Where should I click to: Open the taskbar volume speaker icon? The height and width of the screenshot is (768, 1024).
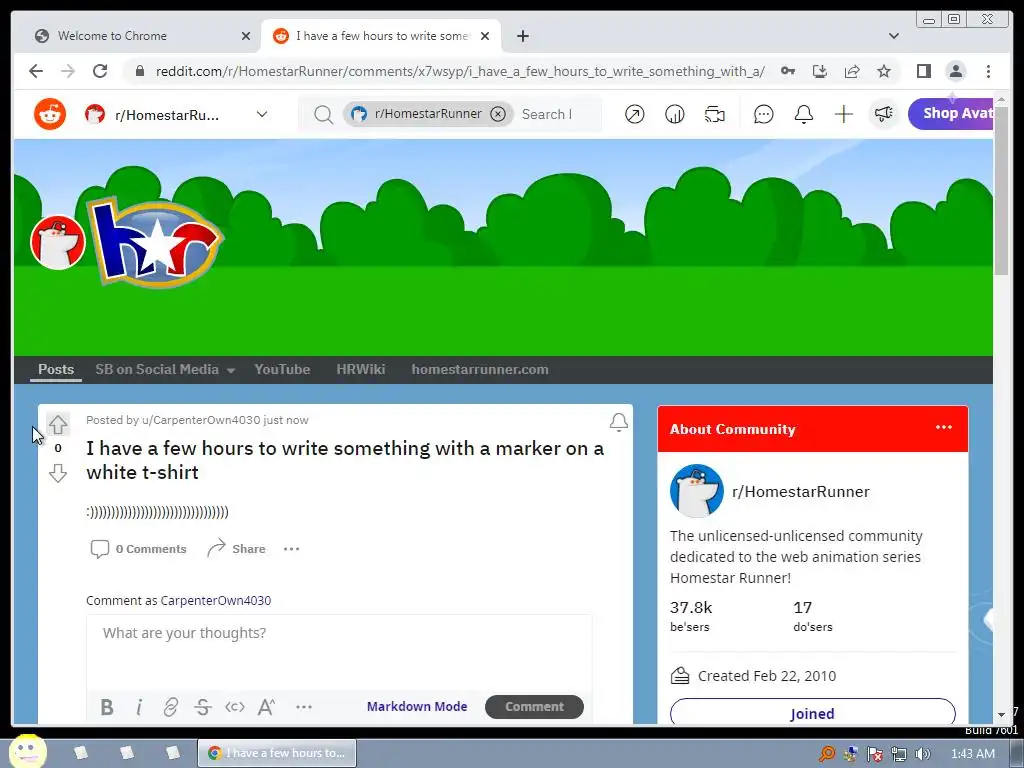point(923,754)
